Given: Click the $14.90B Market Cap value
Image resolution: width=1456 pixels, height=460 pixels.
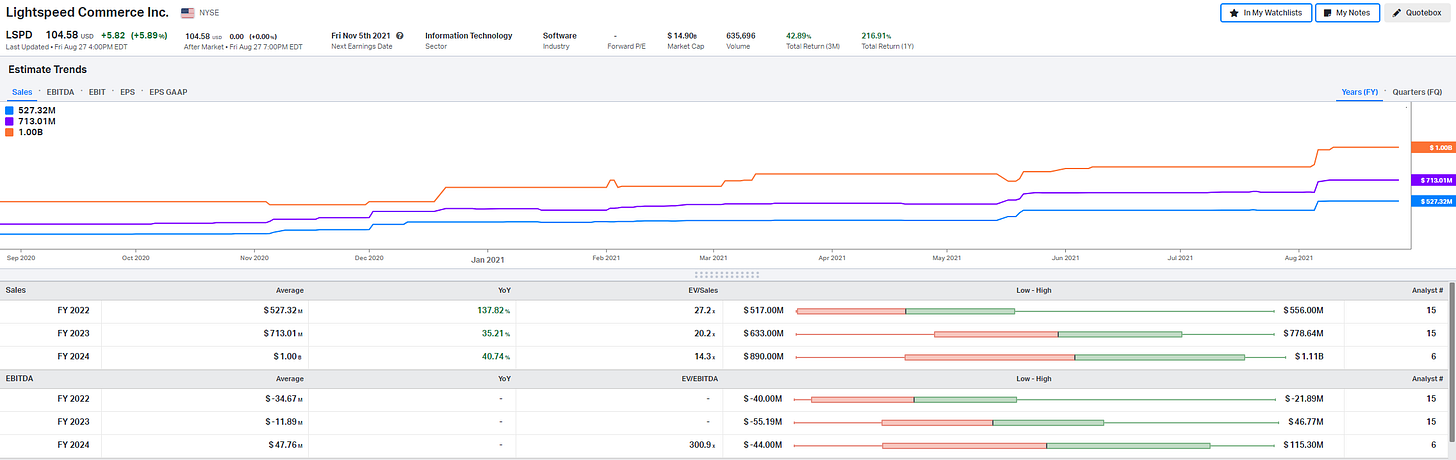Looking at the screenshot, I should click(x=683, y=35).
